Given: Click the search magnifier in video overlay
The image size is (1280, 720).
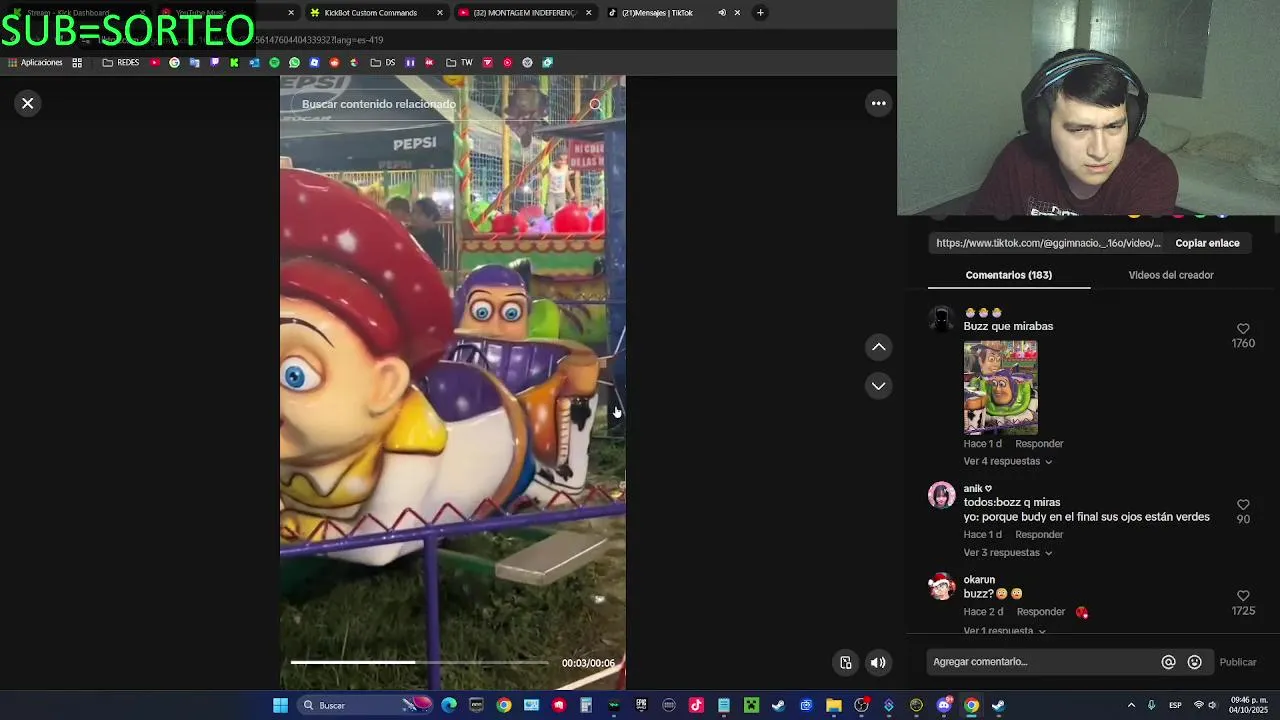Looking at the screenshot, I should pyautogui.click(x=595, y=104).
